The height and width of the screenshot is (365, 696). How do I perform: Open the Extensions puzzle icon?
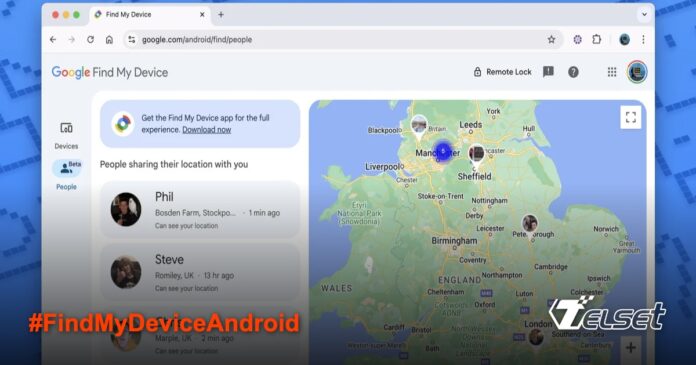(597, 40)
